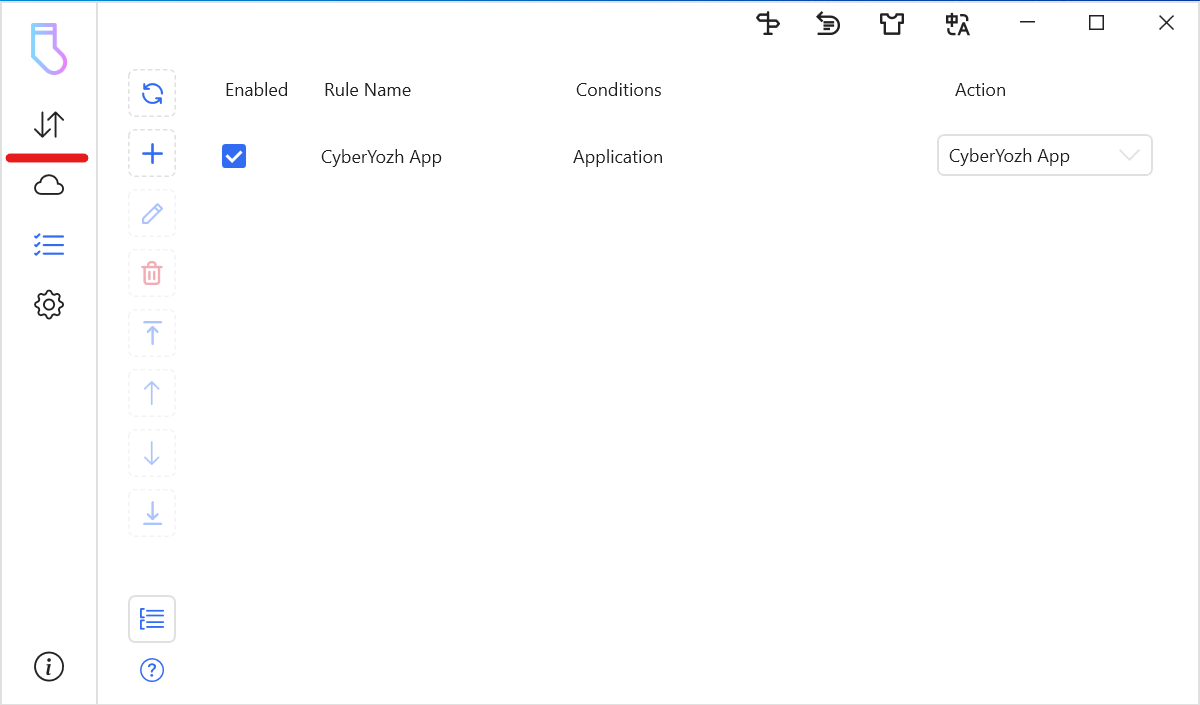Add a new rule with plus icon

152,154
